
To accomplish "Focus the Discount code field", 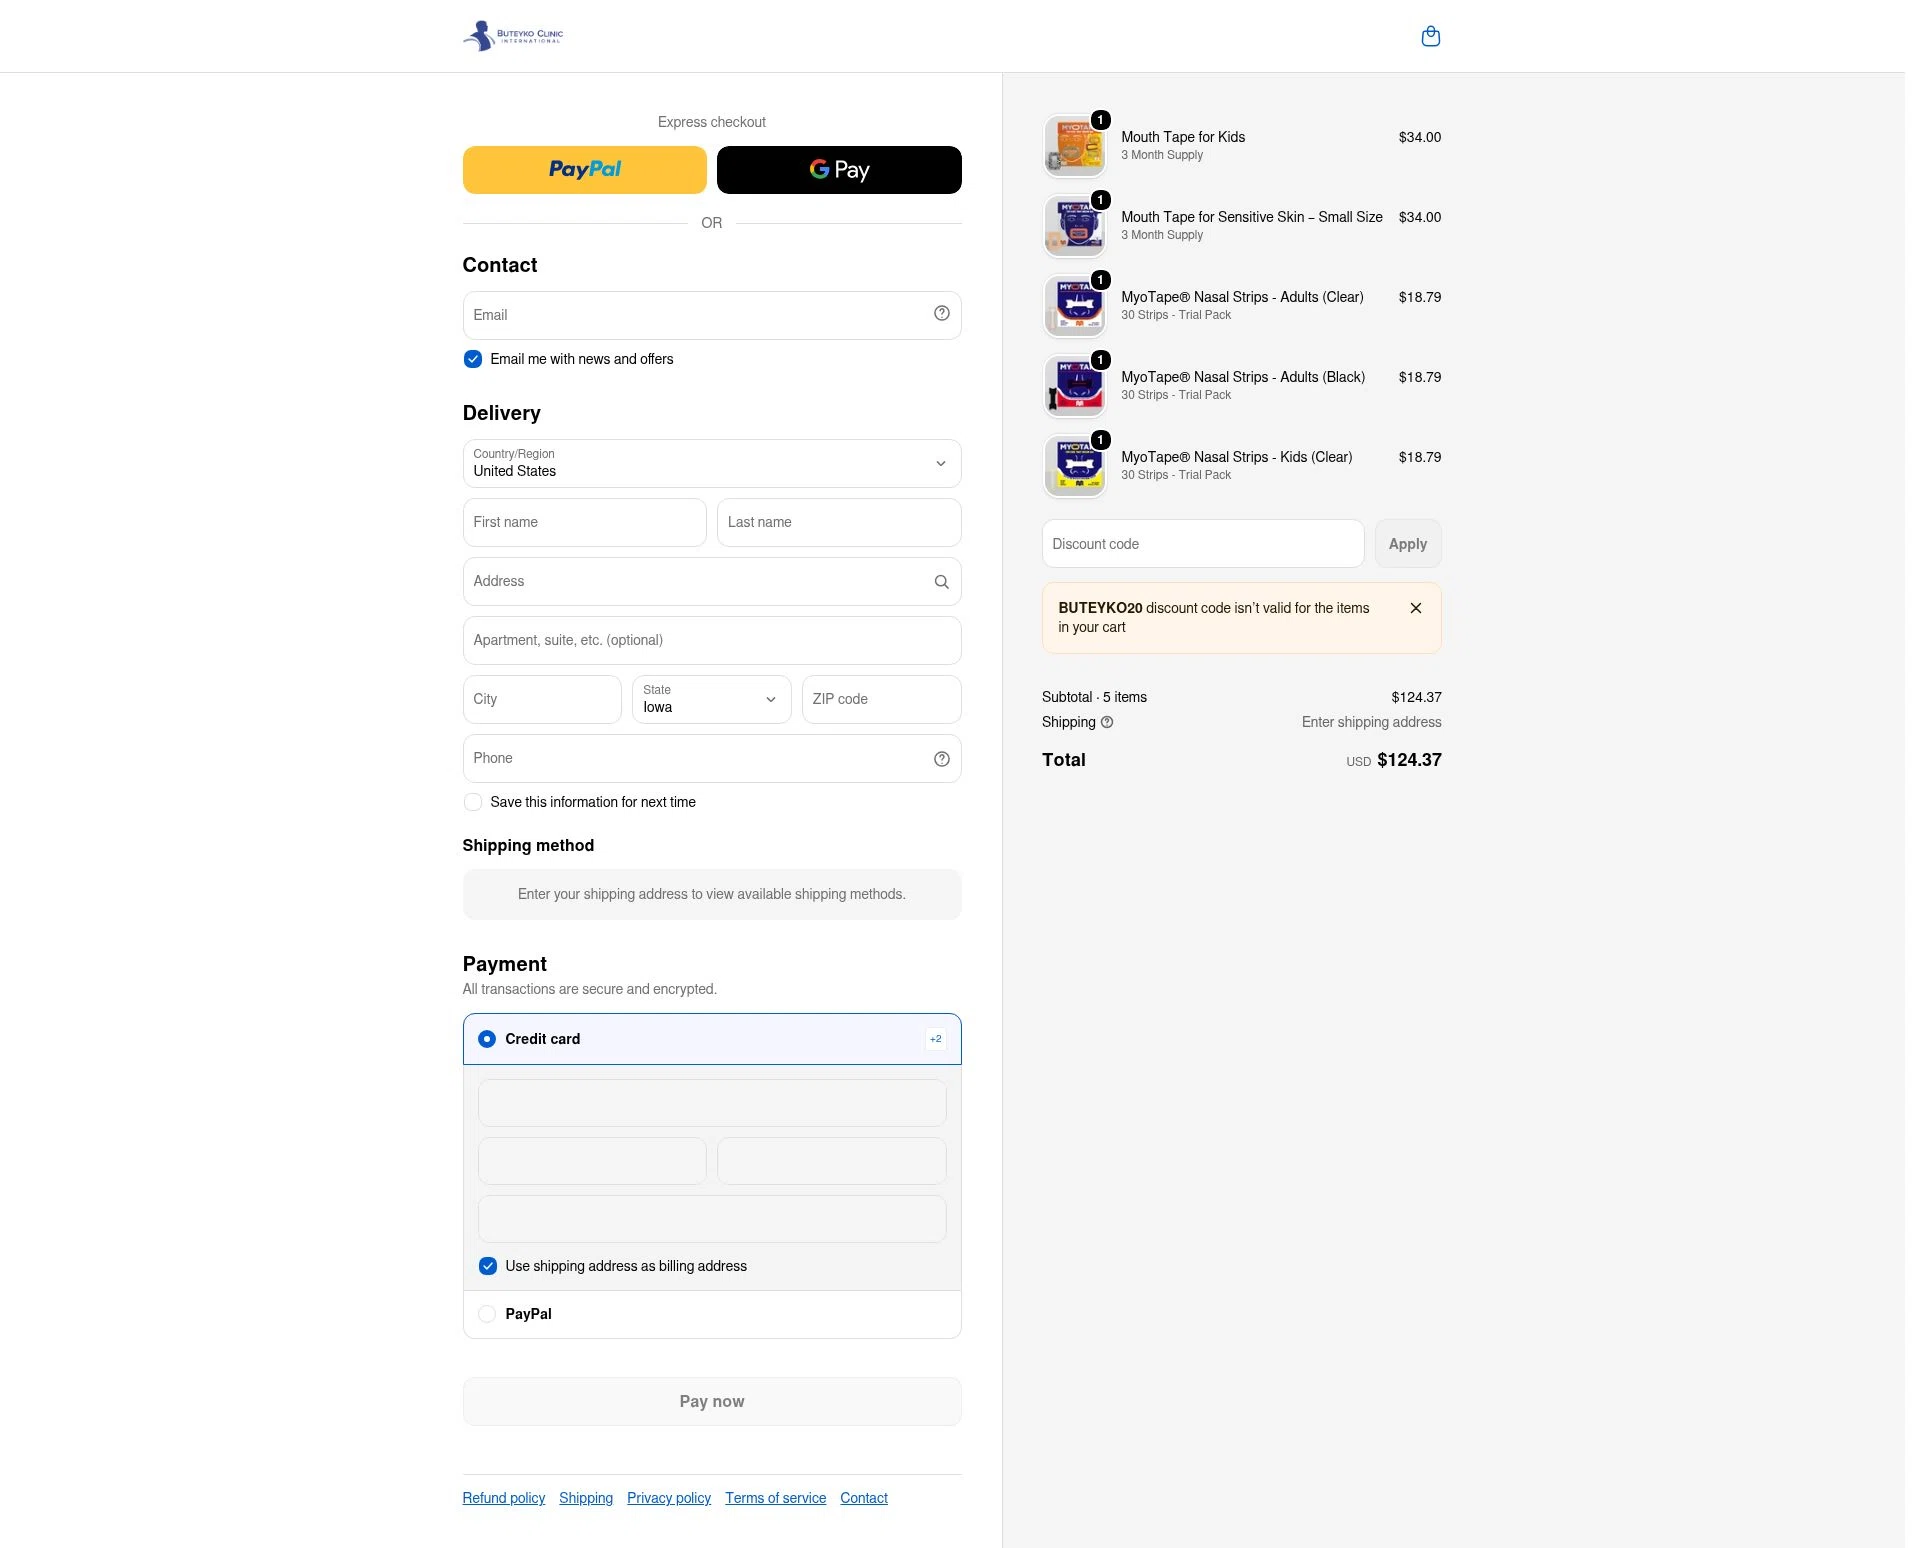I will [1203, 544].
